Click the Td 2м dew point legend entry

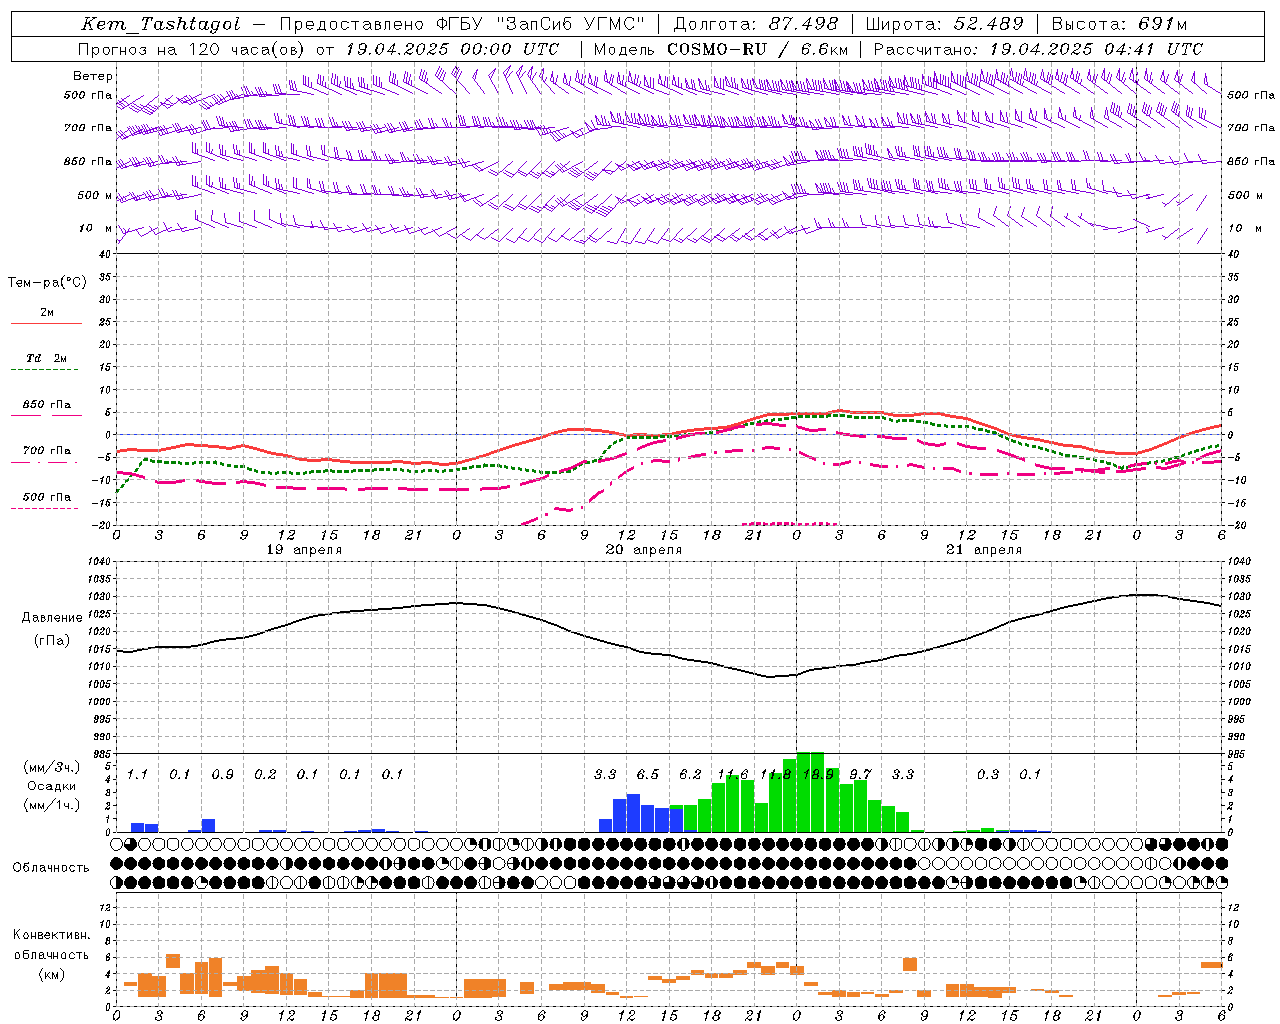[47, 358]
